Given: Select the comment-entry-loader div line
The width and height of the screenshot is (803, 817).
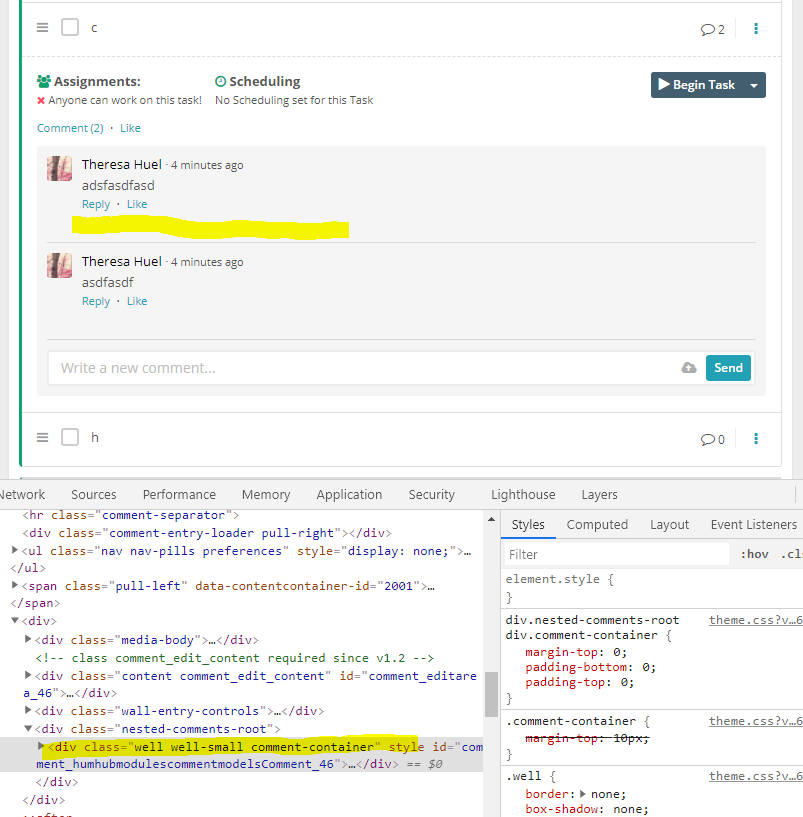Looking at the screenshot, I should pos(207,533).
